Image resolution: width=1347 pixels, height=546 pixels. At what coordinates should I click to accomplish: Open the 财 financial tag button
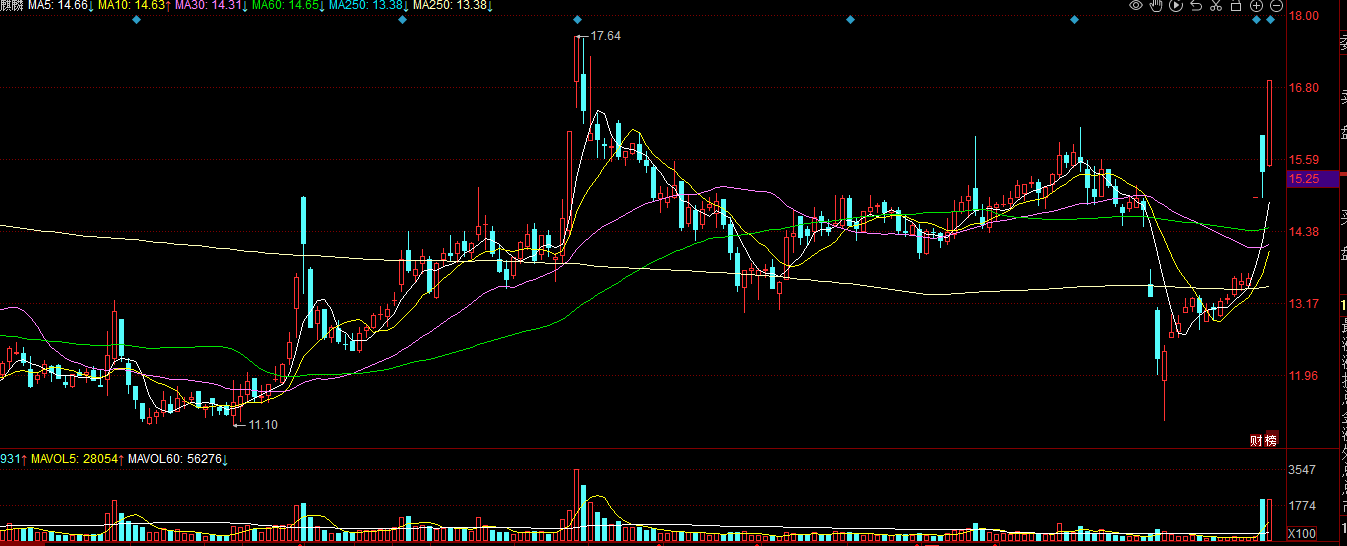[x=1257, y=440]
